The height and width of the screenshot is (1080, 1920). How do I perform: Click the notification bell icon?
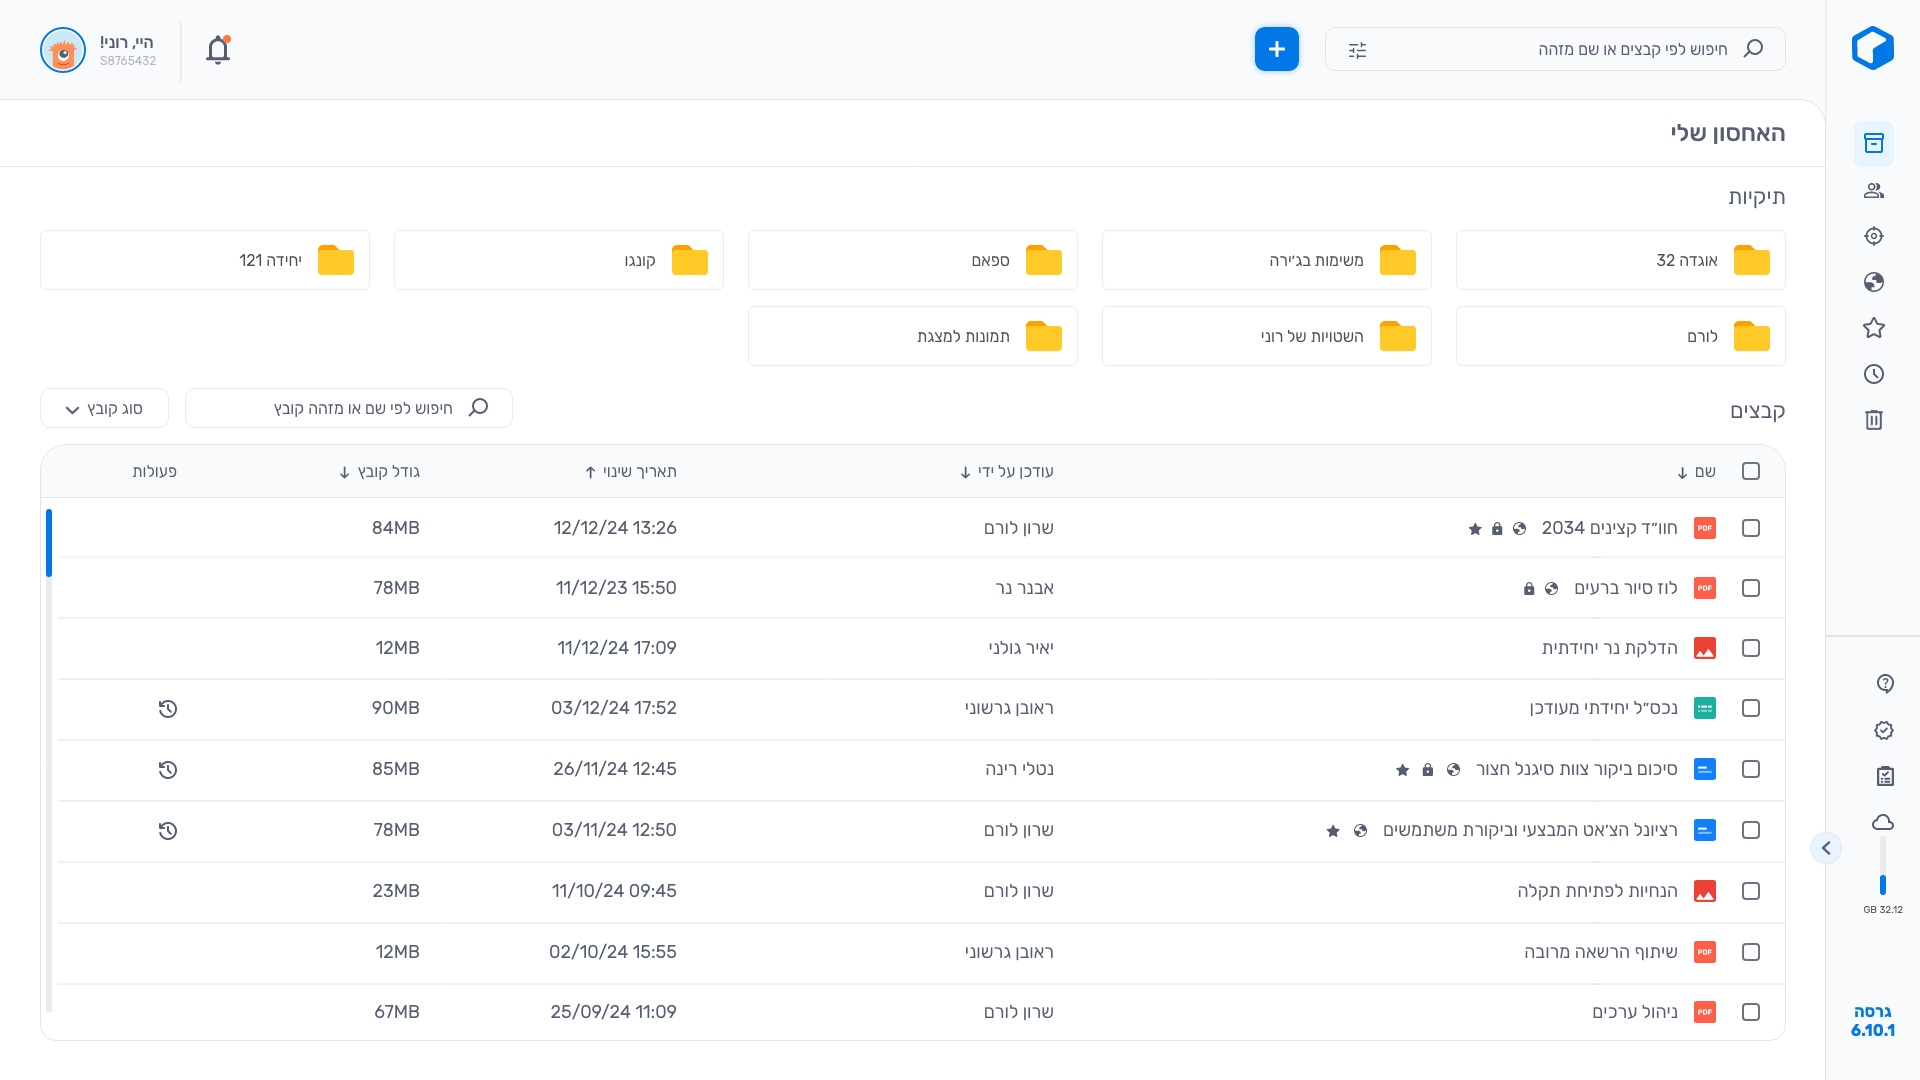[x=218, y=50]
